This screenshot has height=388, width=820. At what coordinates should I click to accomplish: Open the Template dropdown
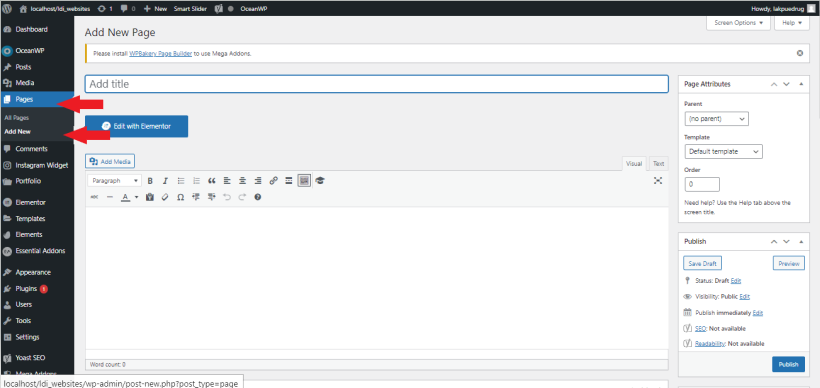tap(723, 152)
